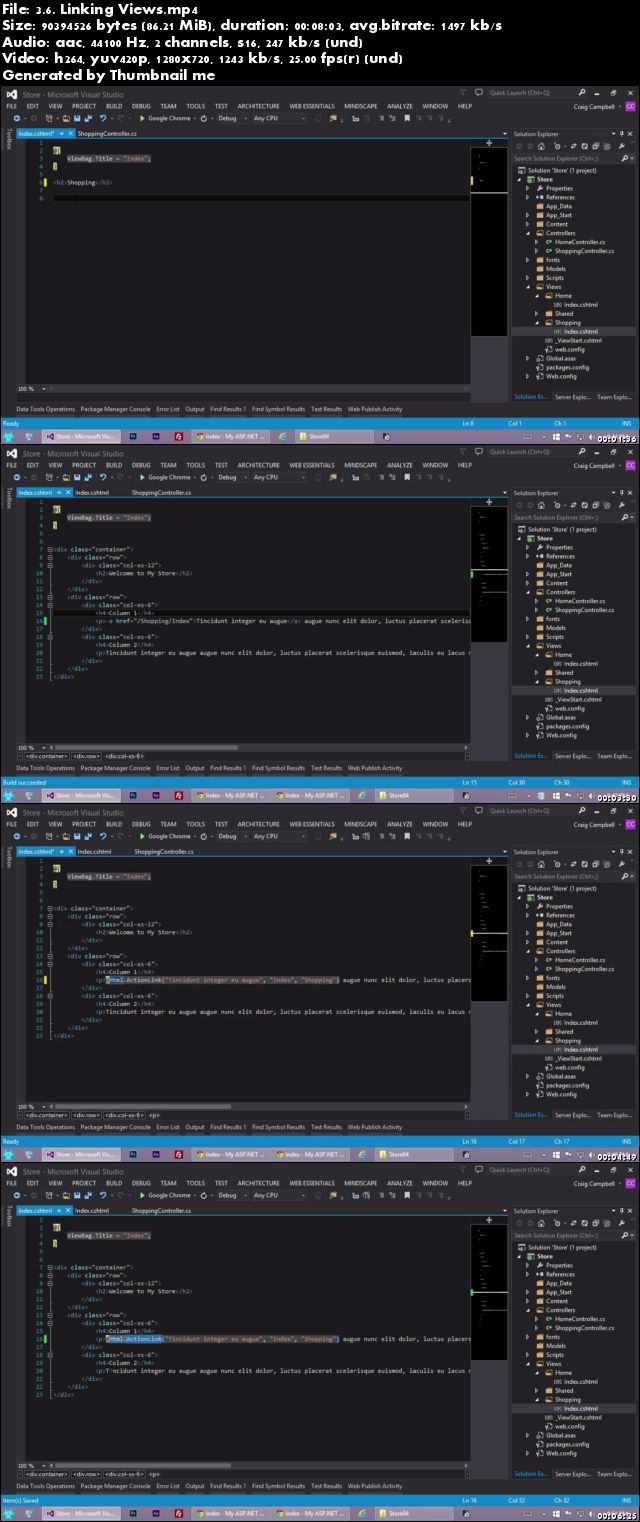Screen dimensions: 640x1522
Task: Switch to Team Explorer tab, third frame
Action: [613, 1115]
